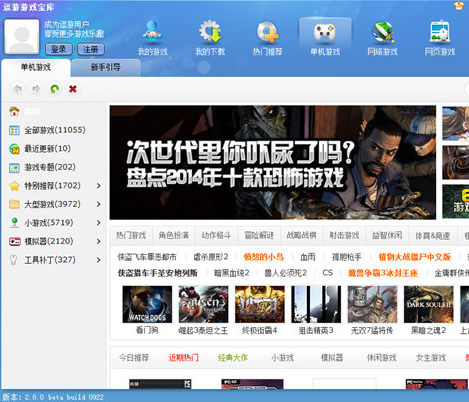469x402 pixels.
Task: Open the 侠盗飞车罪恶都市 link
Action: pyautogui.click(x=147, y=257)
